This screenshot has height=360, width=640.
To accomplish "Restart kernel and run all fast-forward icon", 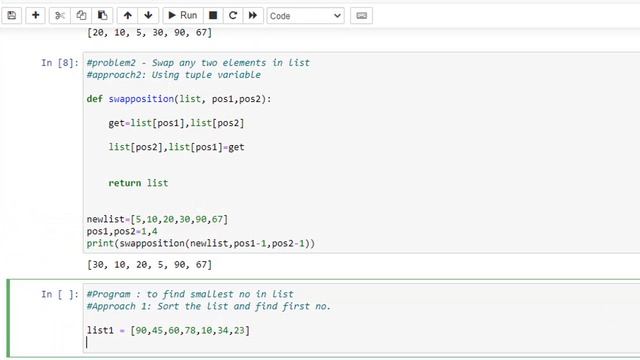I will point(253,16).
